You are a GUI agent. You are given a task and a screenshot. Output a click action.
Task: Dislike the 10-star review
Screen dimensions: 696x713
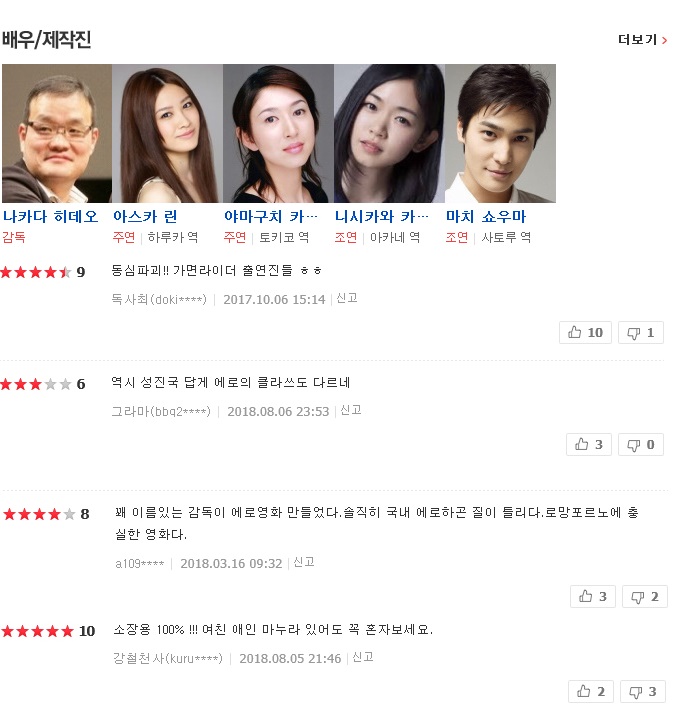(643, 692)
